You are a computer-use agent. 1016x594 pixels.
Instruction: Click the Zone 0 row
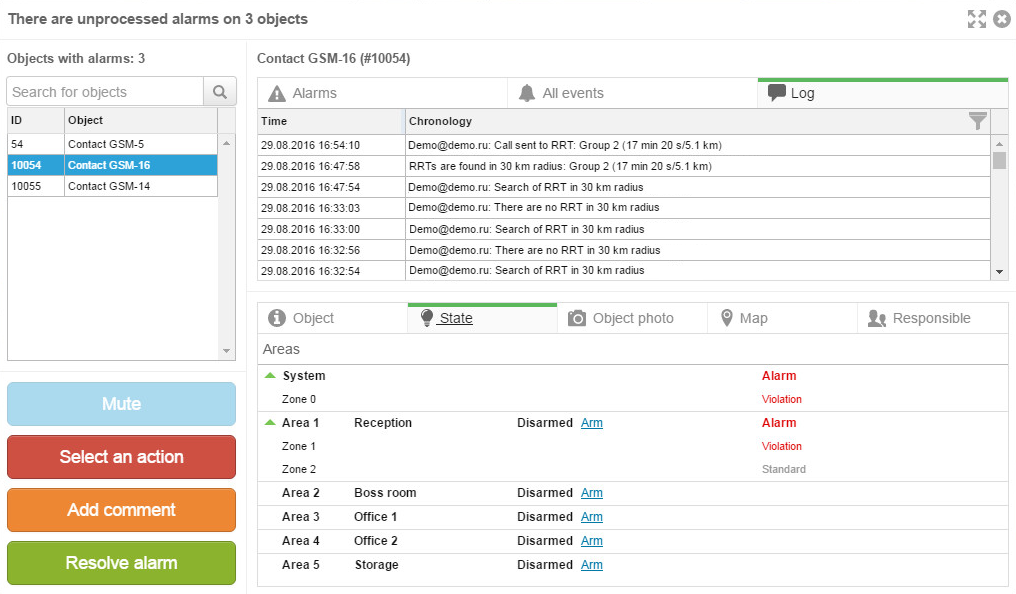pyautogui.click(x=632, y=399)
